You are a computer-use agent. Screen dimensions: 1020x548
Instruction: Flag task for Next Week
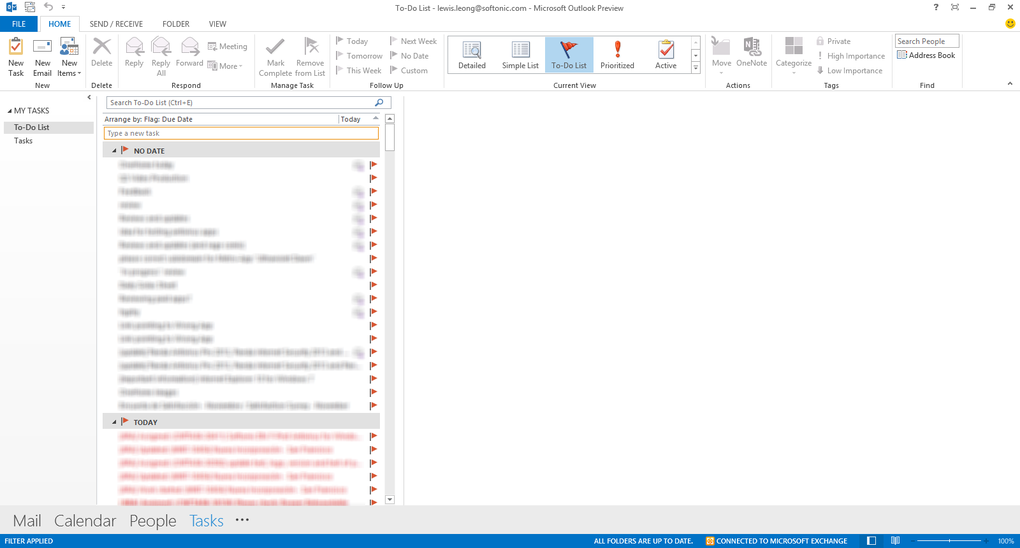[413, 41]
